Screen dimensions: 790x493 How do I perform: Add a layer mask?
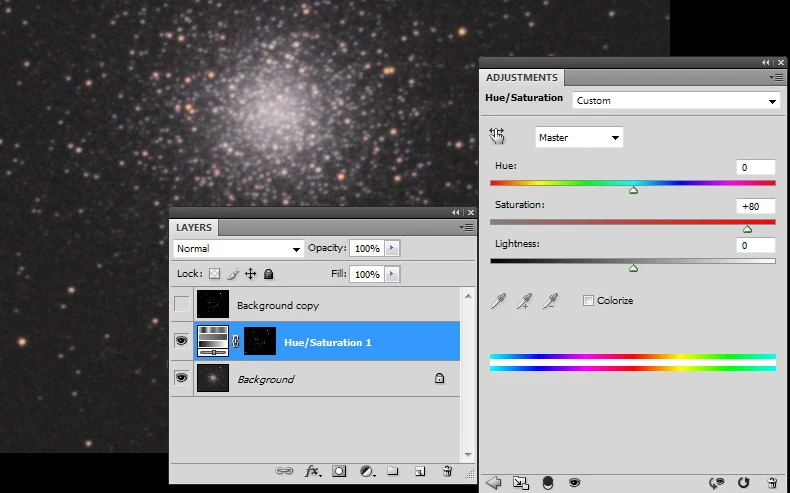(x=339, y=471)
